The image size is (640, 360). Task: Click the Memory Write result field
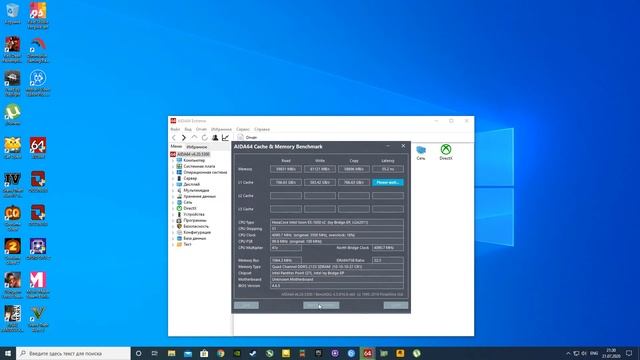[320, 169]
